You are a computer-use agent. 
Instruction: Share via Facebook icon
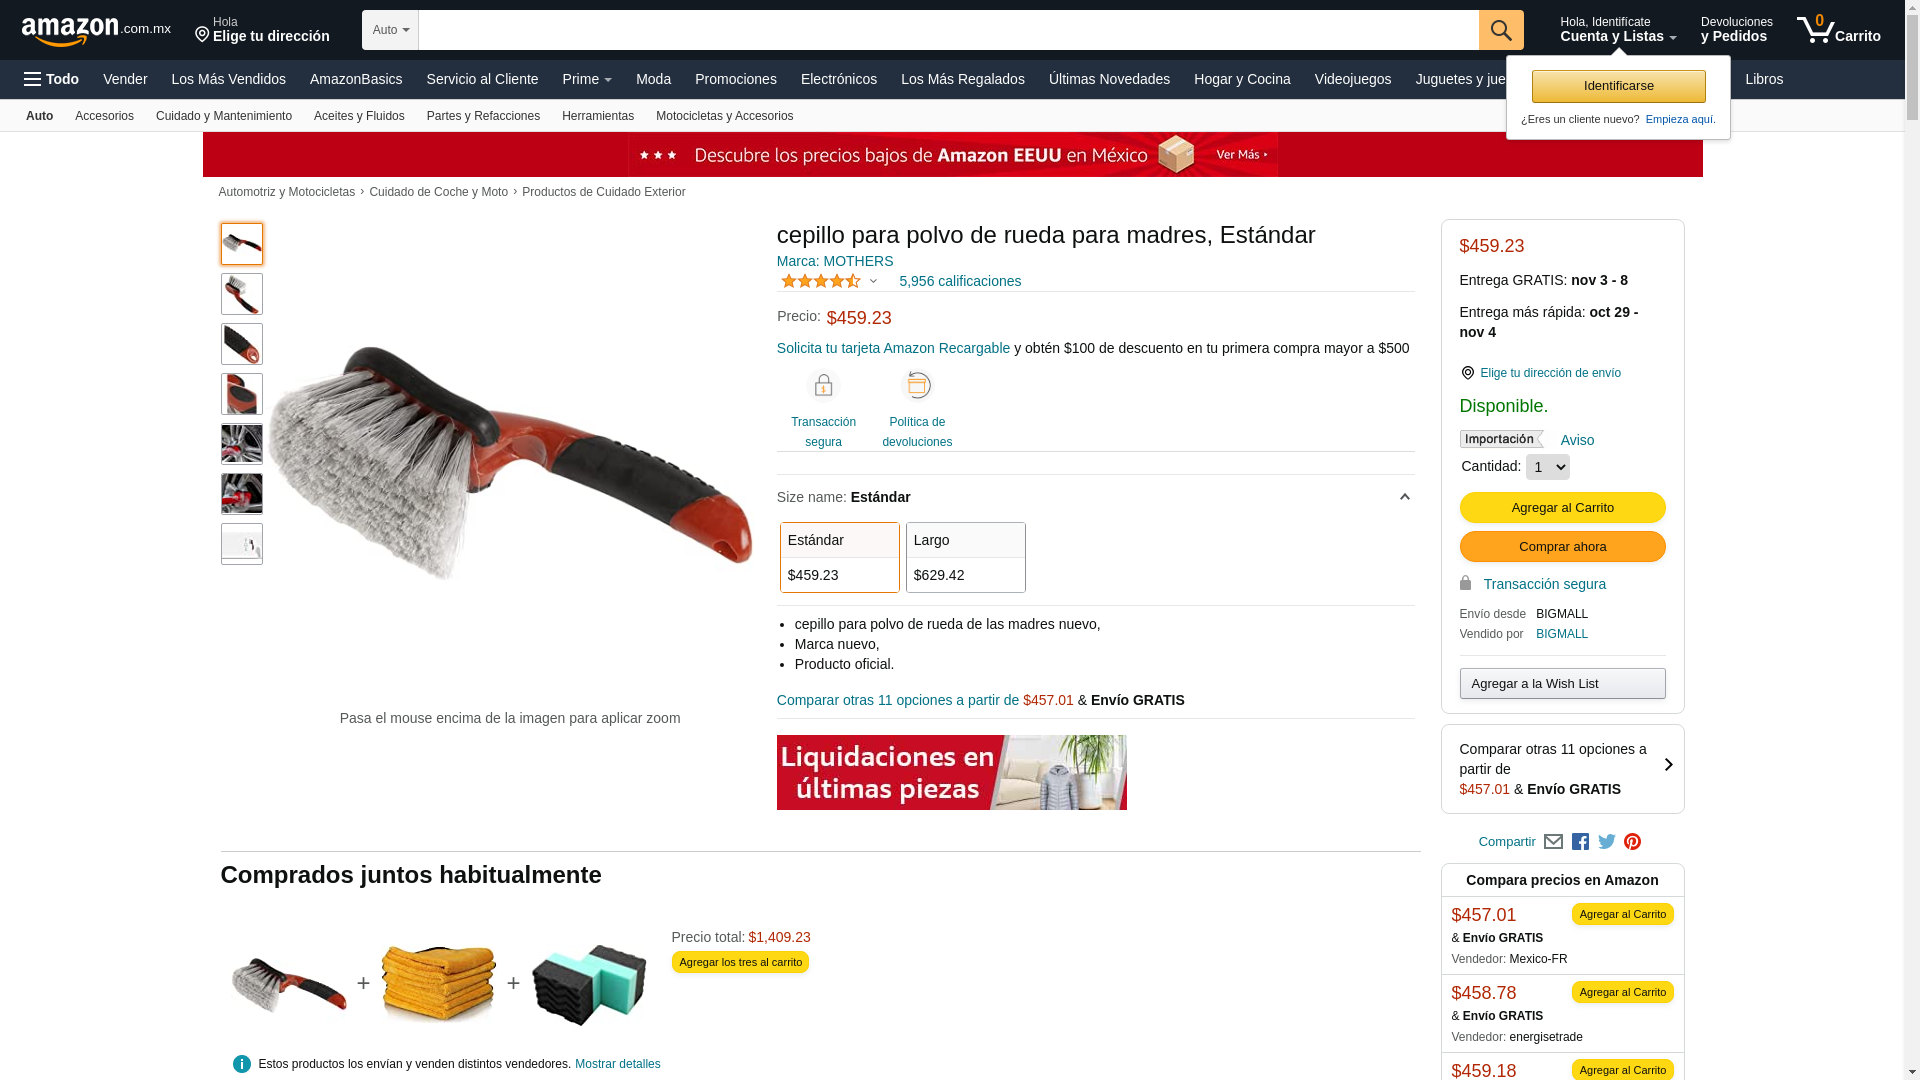(x=1580, y=842)
